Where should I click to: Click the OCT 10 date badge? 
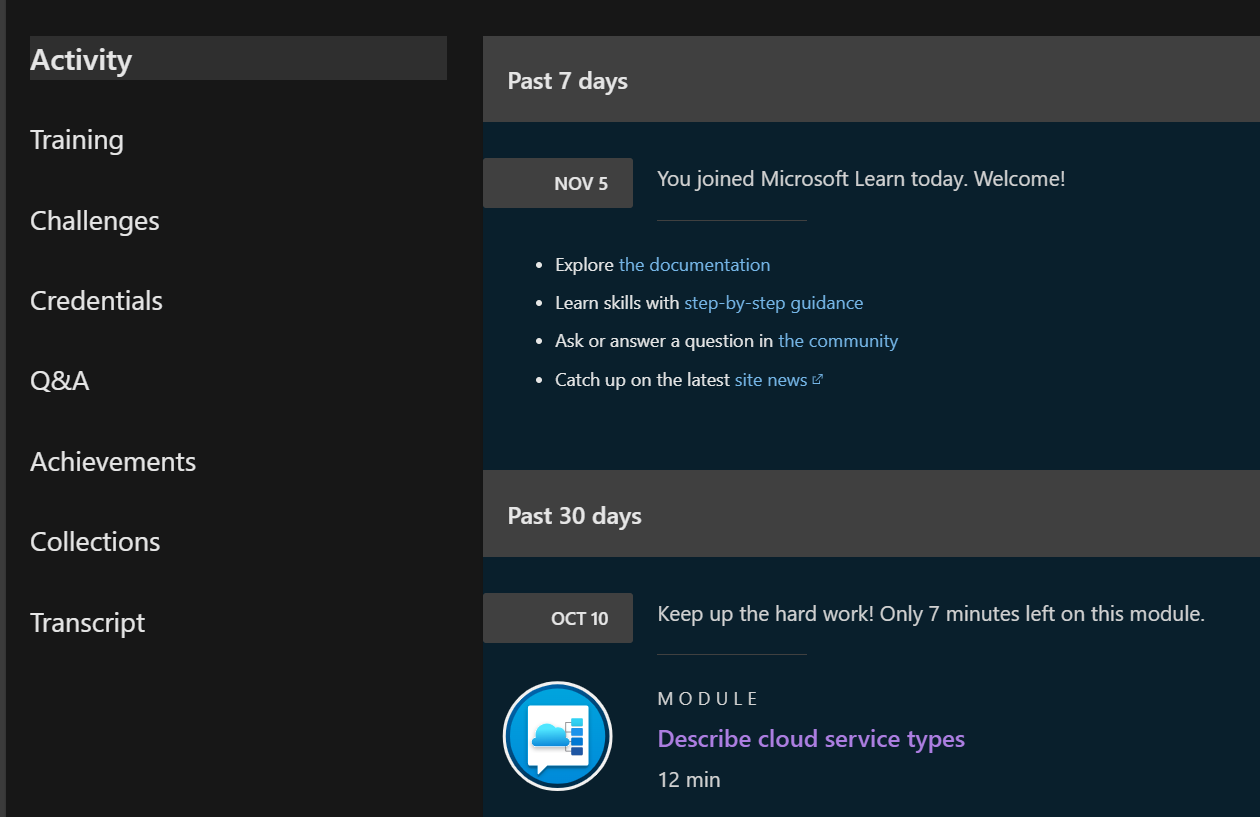click(558, 618)
